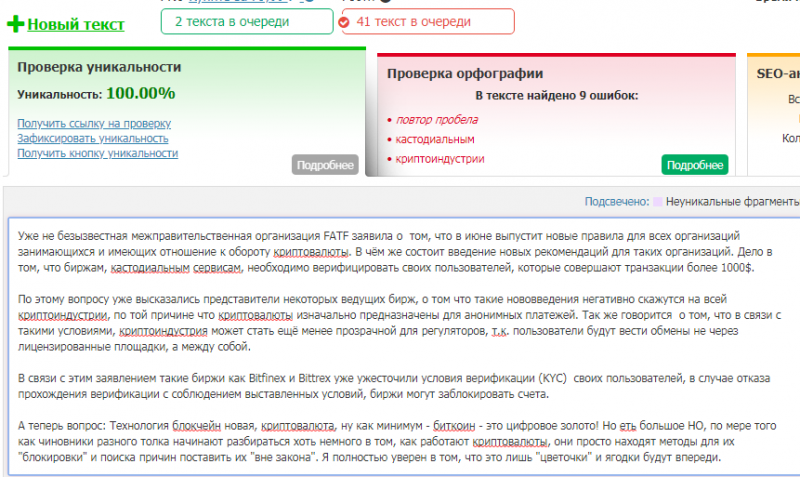Click the green plus icon beside Новый текст
This screenshot has width=800, height=477.
pos(15,24)
